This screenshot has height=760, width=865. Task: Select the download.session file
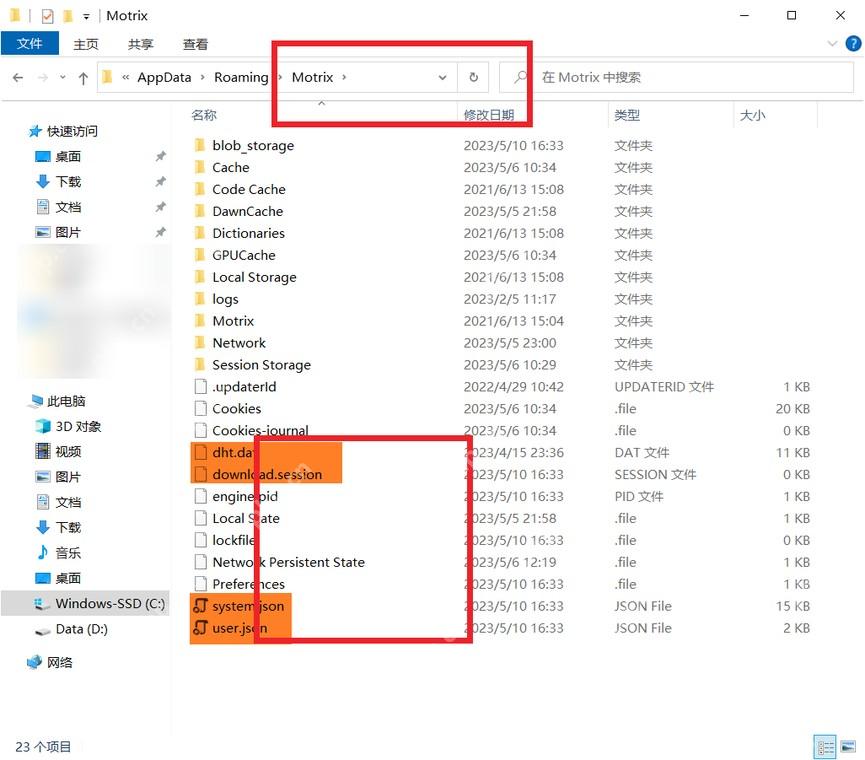(x=267, y=474)
